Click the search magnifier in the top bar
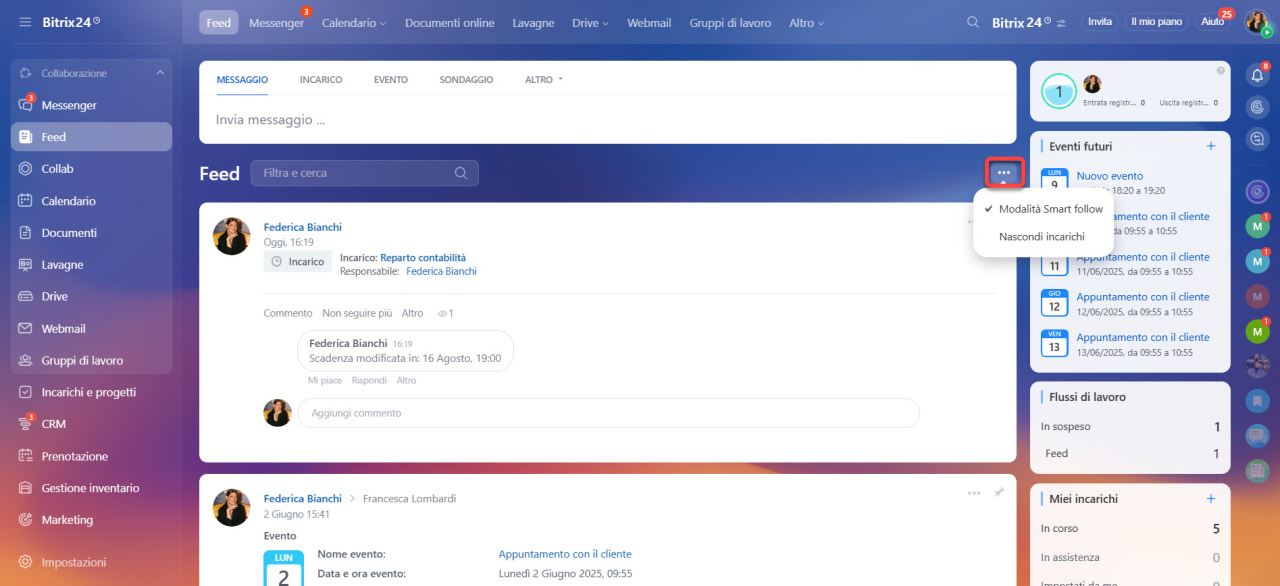The image size is (1280, 586). [x=973, y=22]
